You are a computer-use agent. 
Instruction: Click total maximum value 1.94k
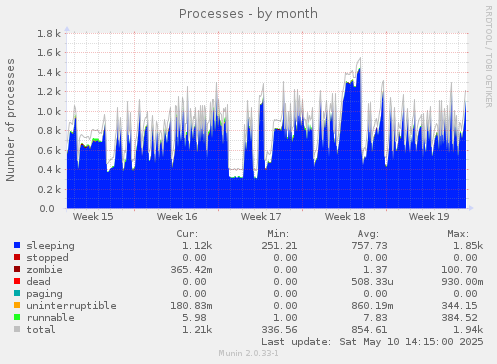coord(468,330)
